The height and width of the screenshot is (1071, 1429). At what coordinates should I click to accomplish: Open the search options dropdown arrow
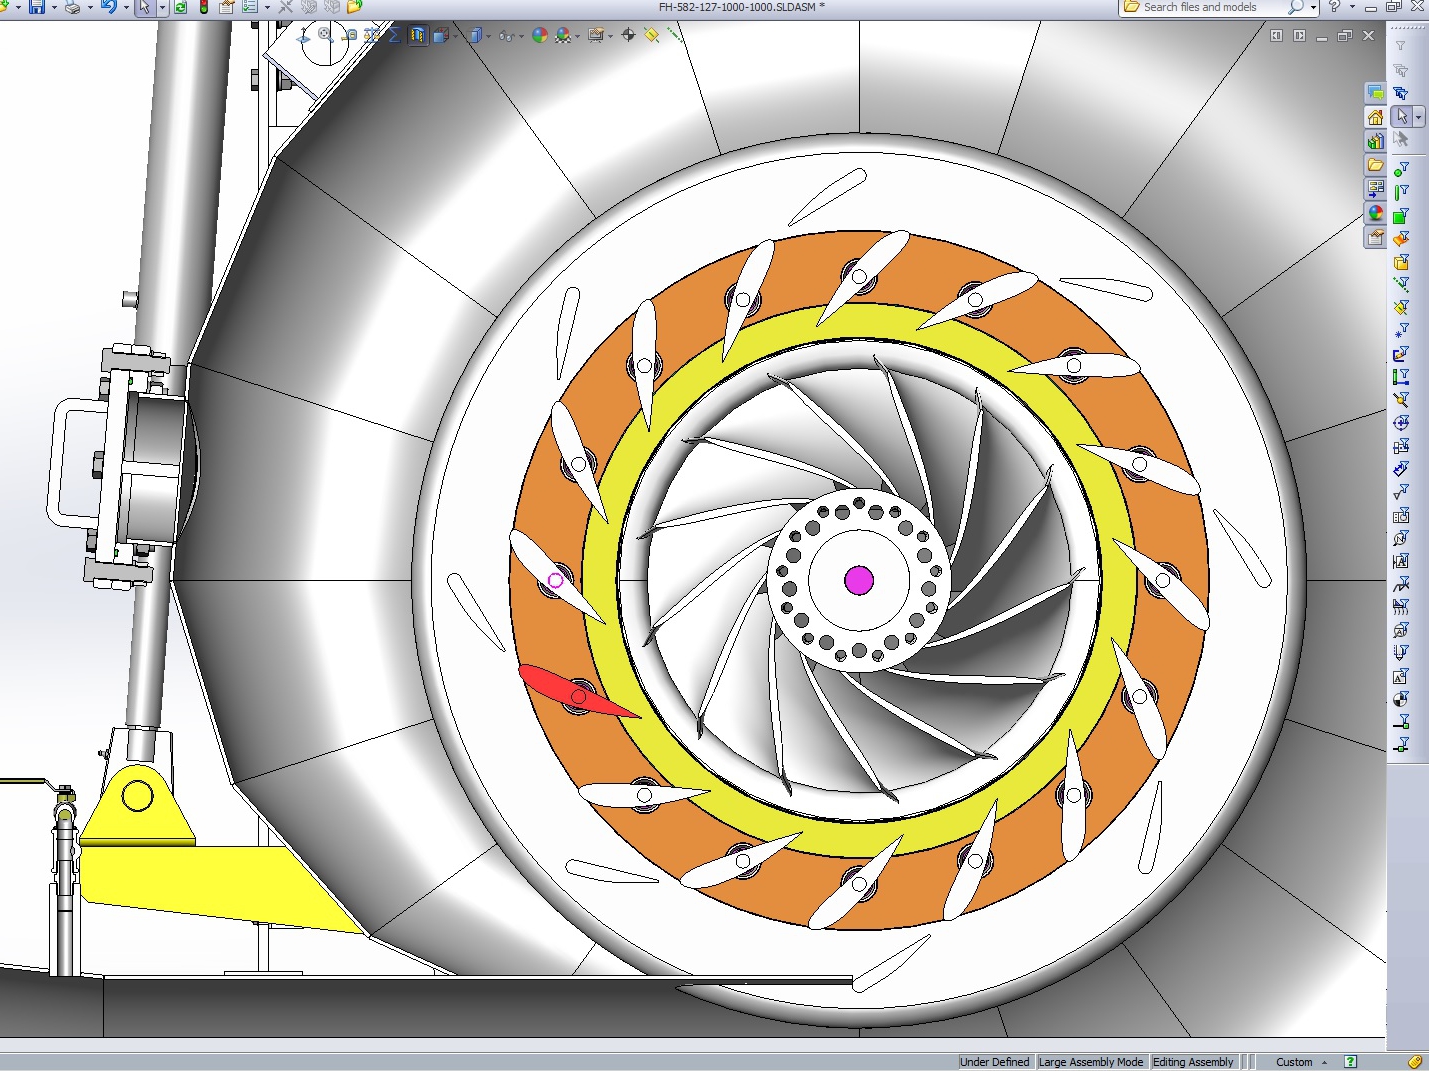1313,8
